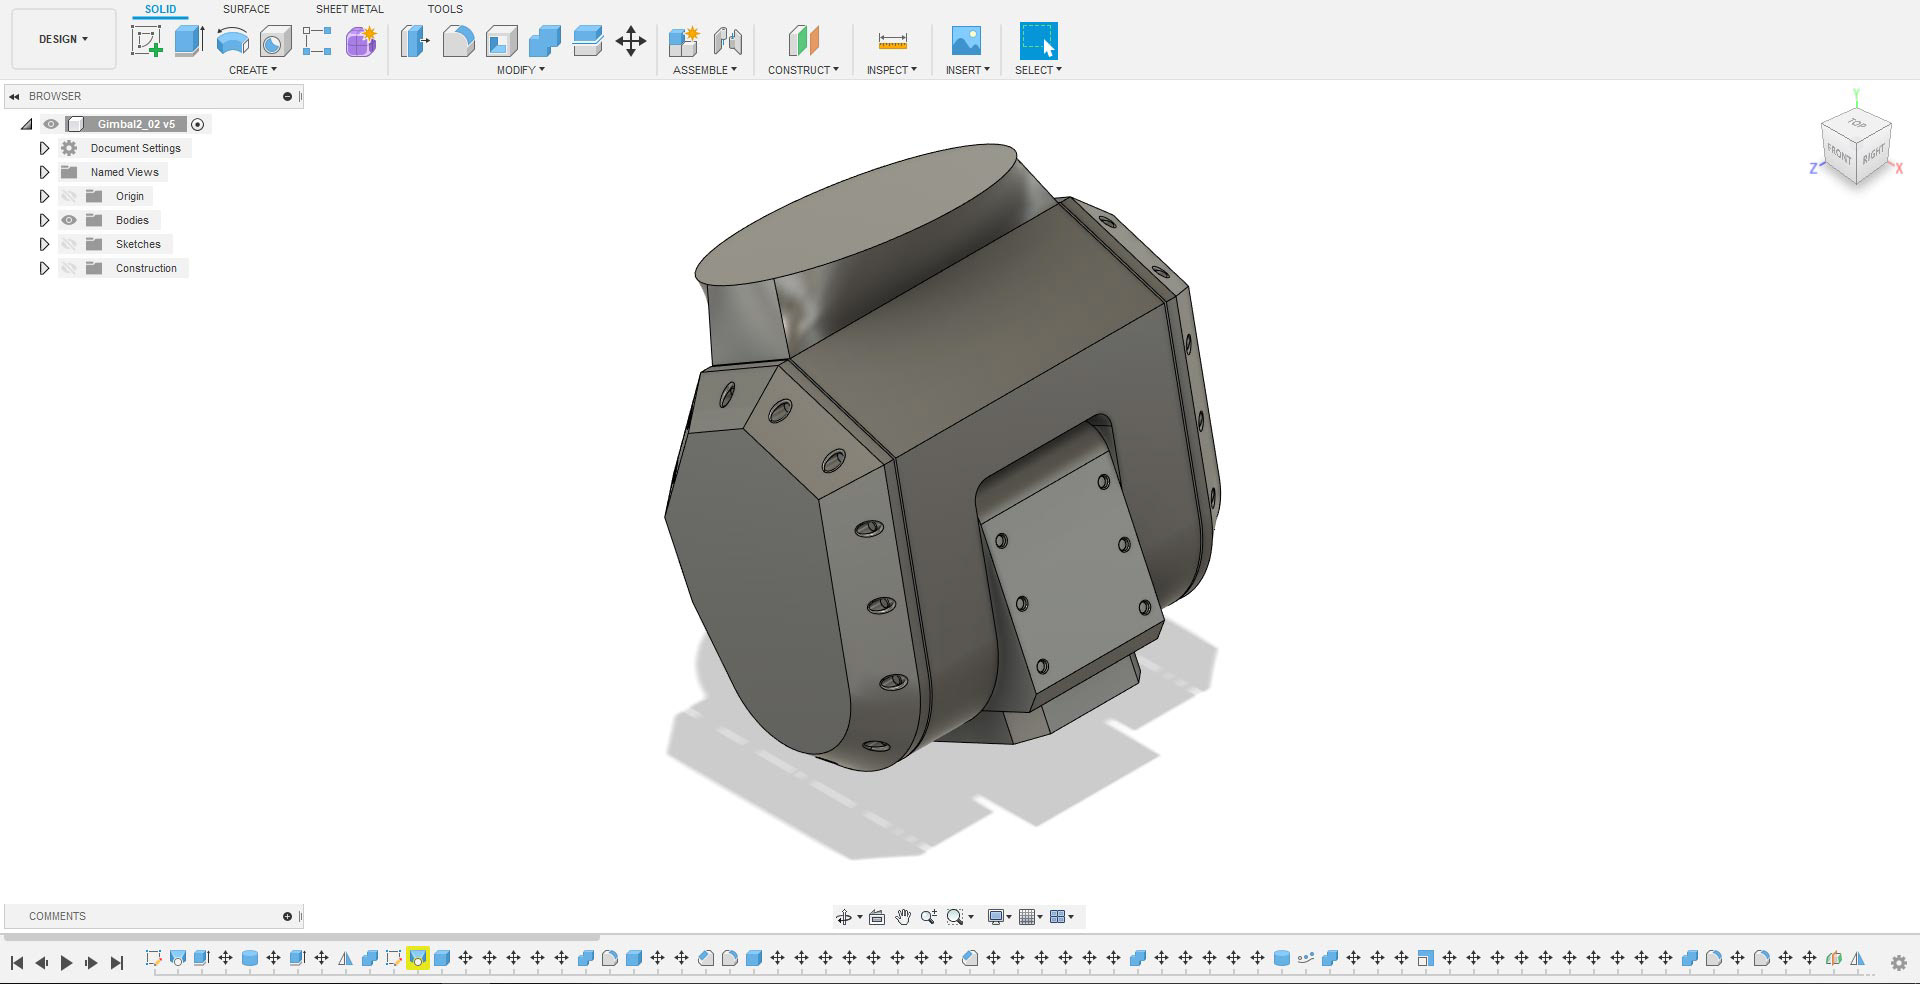
Task: Switch to the SURFACE tab
Action: point(246,9)
